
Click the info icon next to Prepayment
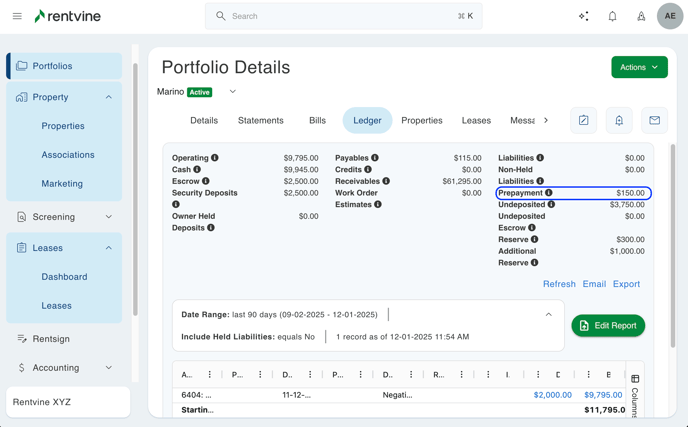click(549, 193)
